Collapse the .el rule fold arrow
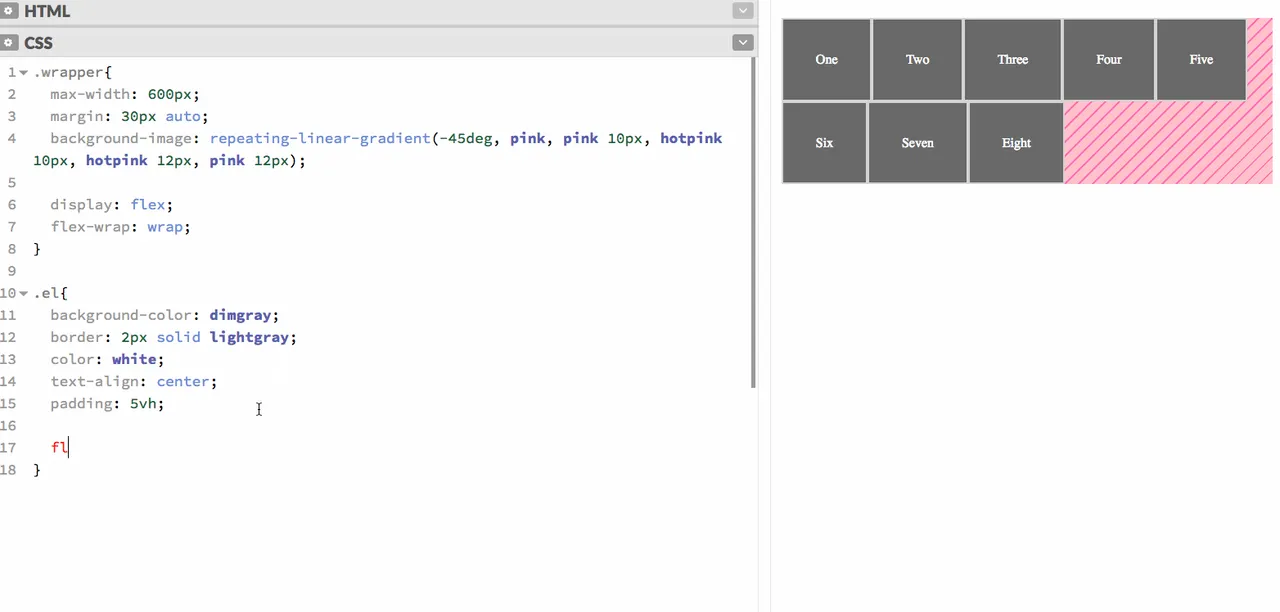The image size is (1280, 612). (x=24, y=293)
